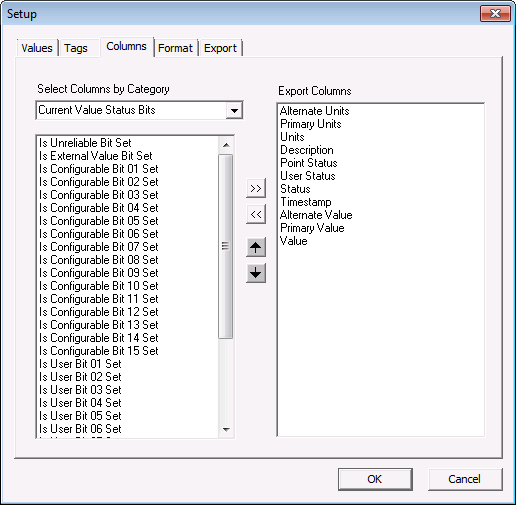Select 'Is Configurable Bit 12 Set'
The height and width of the screenshot is (505, 516).
(98, 312)
